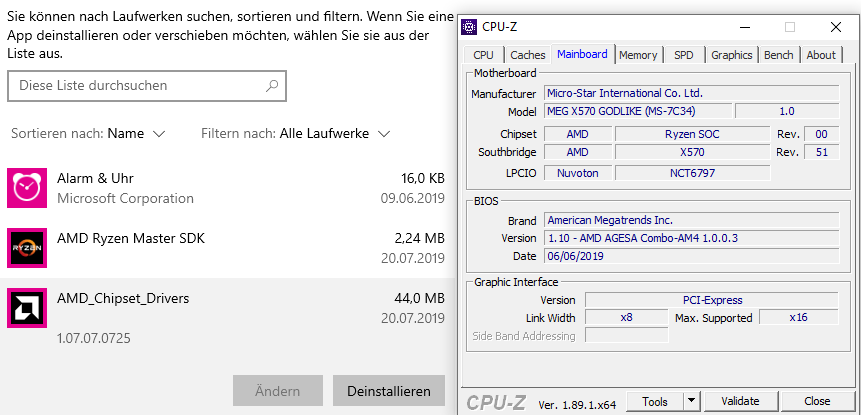Click the '2,24 MB' size value
This screenshot has height=415, width=861.
(x=418, y=239)
